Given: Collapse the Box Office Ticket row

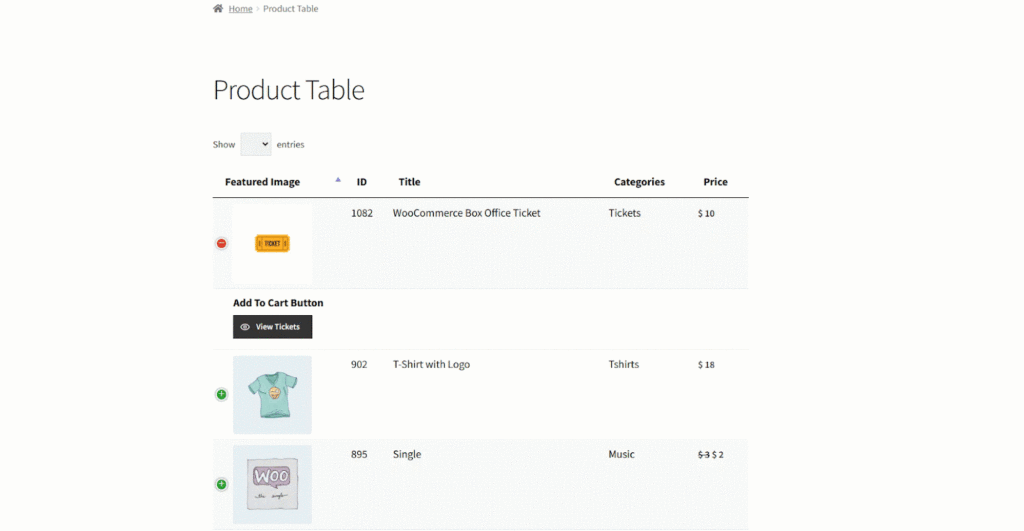Looking at the screenshot, I should click(x=221, y=244).
